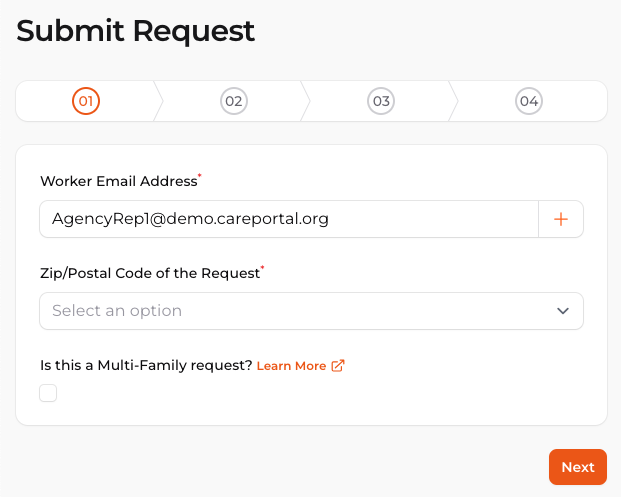Click the Worker Email Address label
The image size is (621, 497).
[118, 181]
